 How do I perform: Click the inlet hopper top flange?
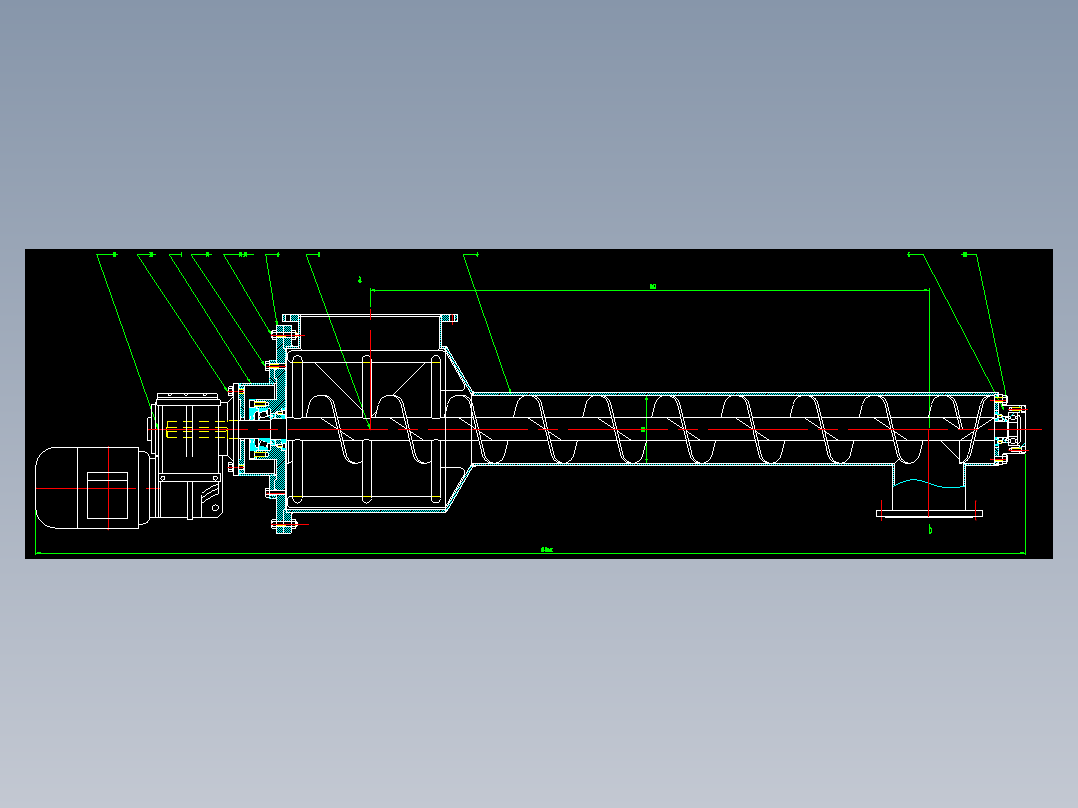(371, 318)
